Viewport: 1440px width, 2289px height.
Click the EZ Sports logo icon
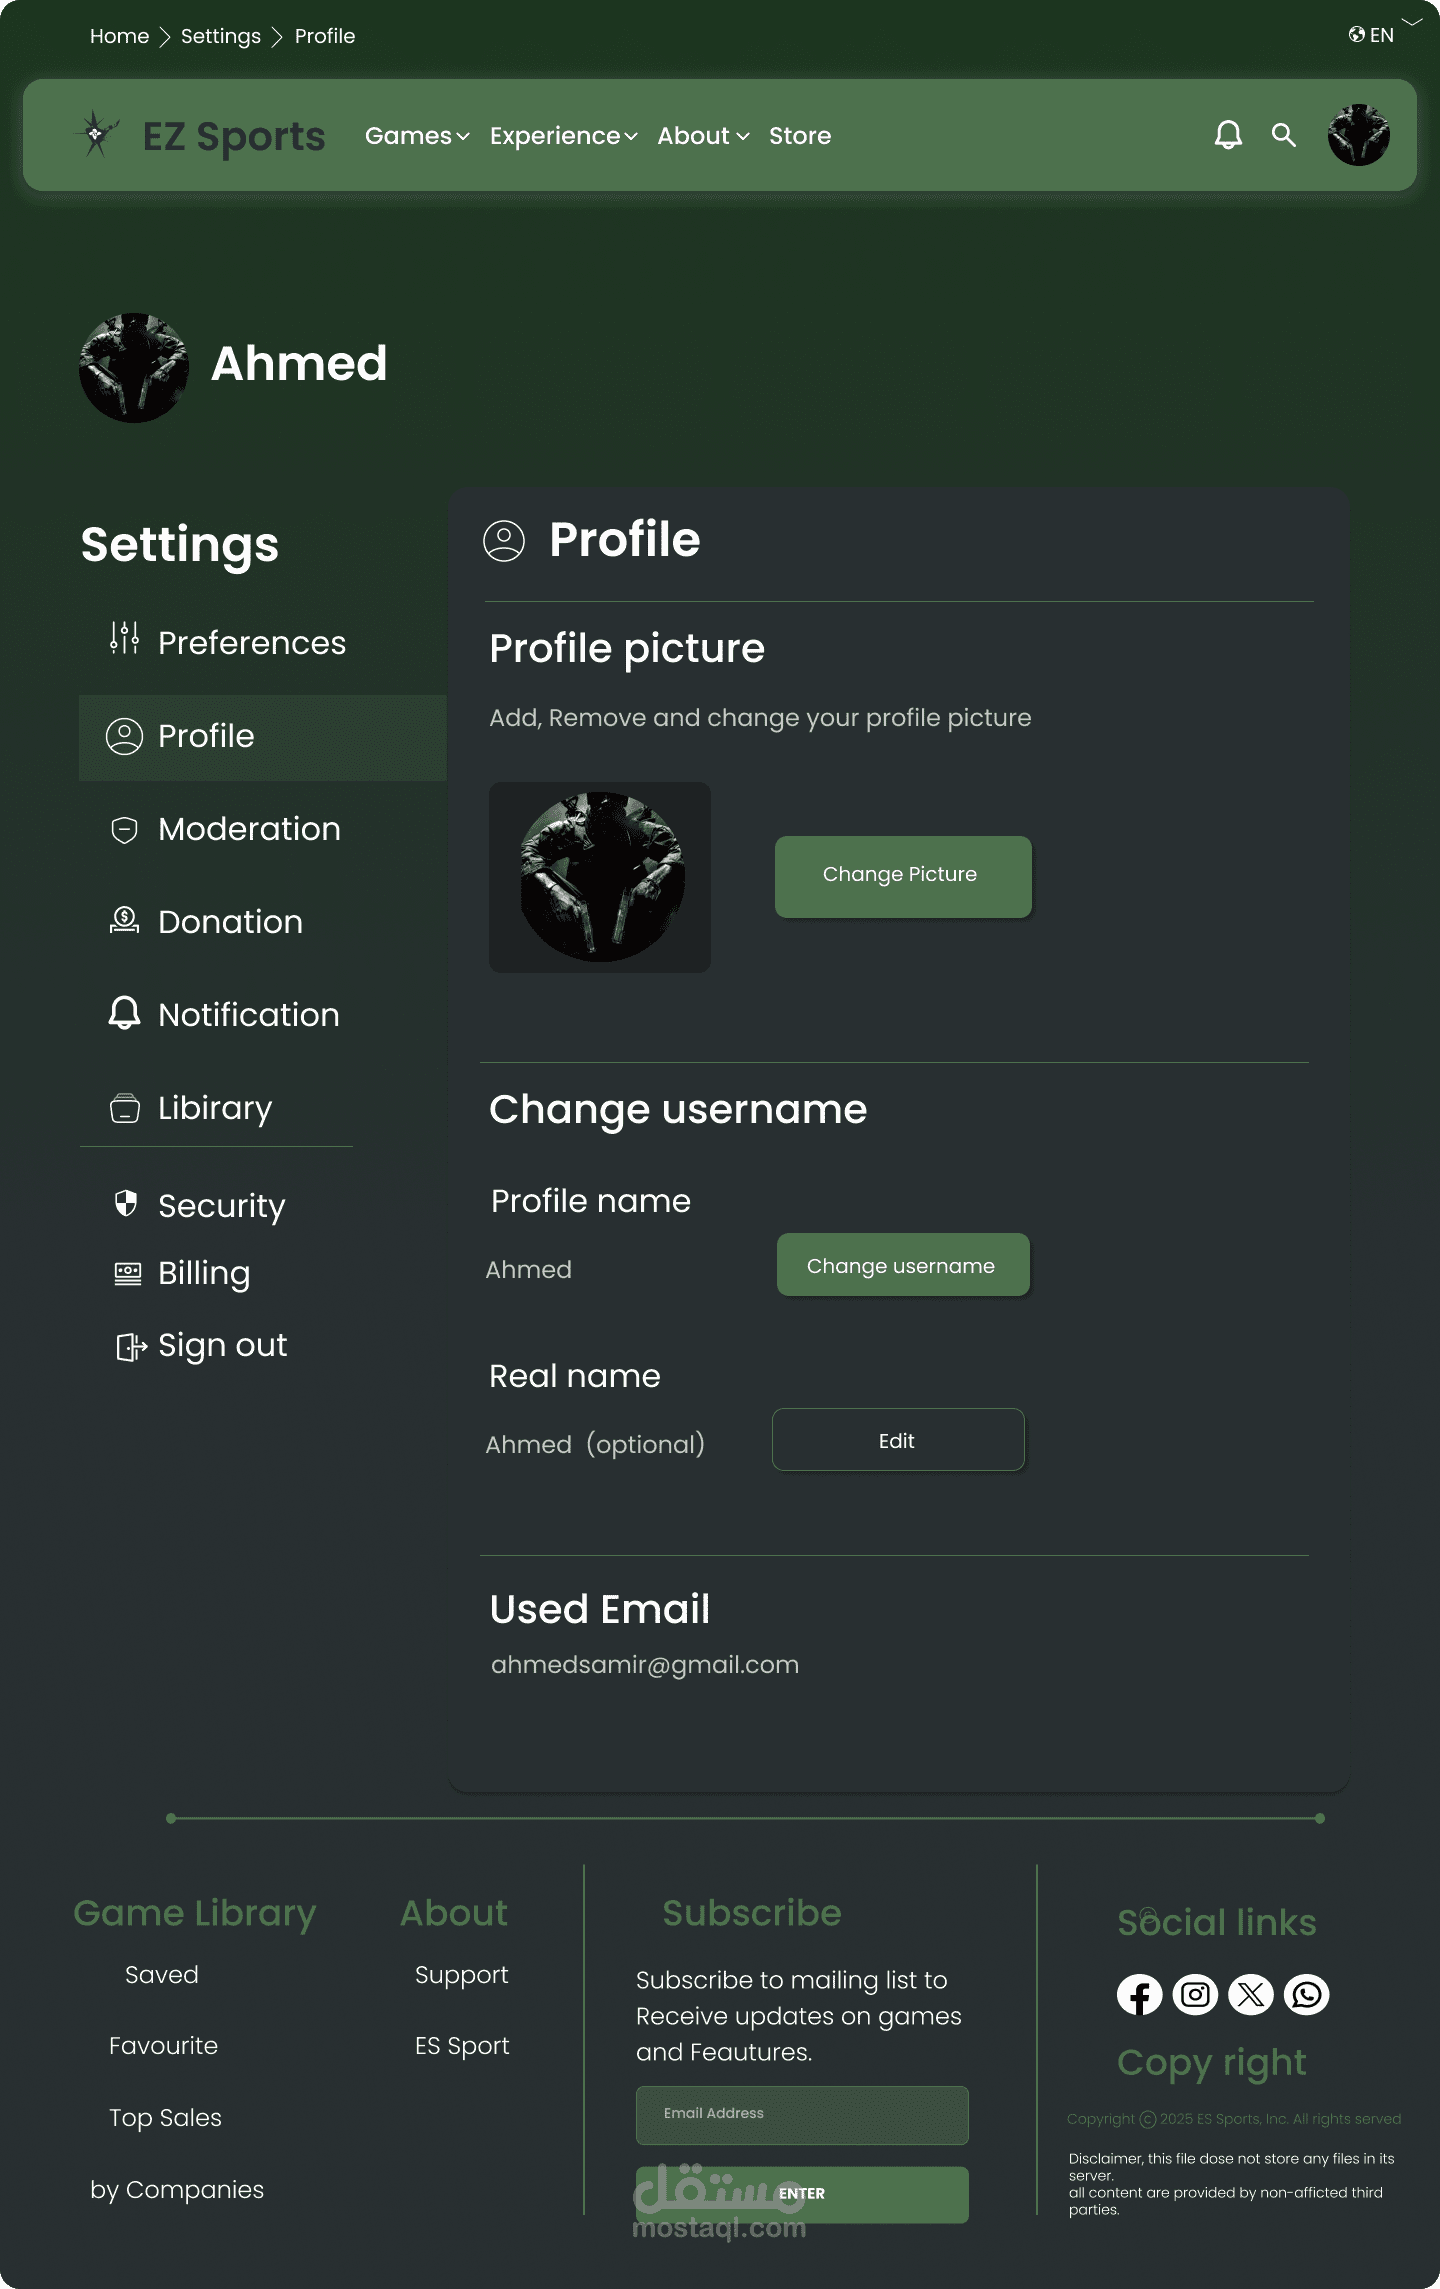coord(97,134)
